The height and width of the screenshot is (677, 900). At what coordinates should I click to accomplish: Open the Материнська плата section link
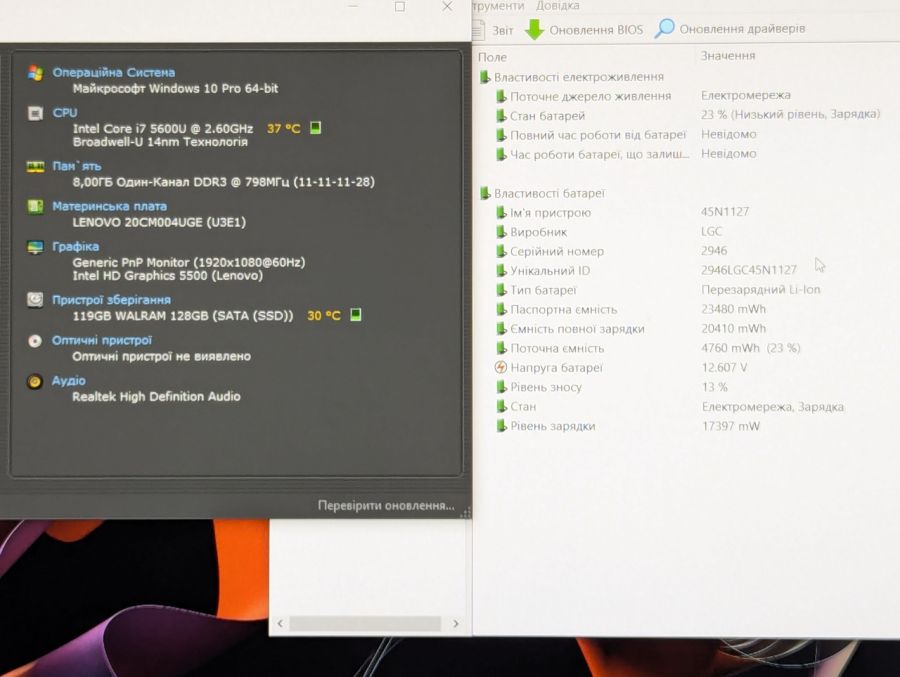110,206
